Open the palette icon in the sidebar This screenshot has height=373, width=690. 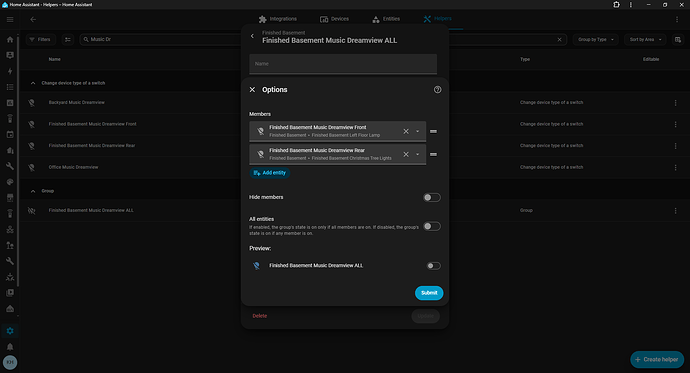[10, 182]
